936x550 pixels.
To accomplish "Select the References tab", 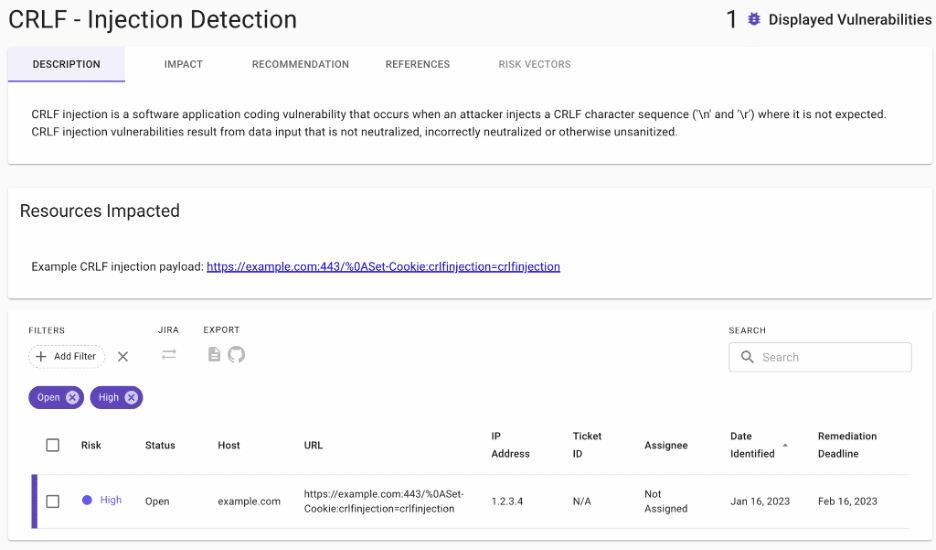I will point(417,64).
